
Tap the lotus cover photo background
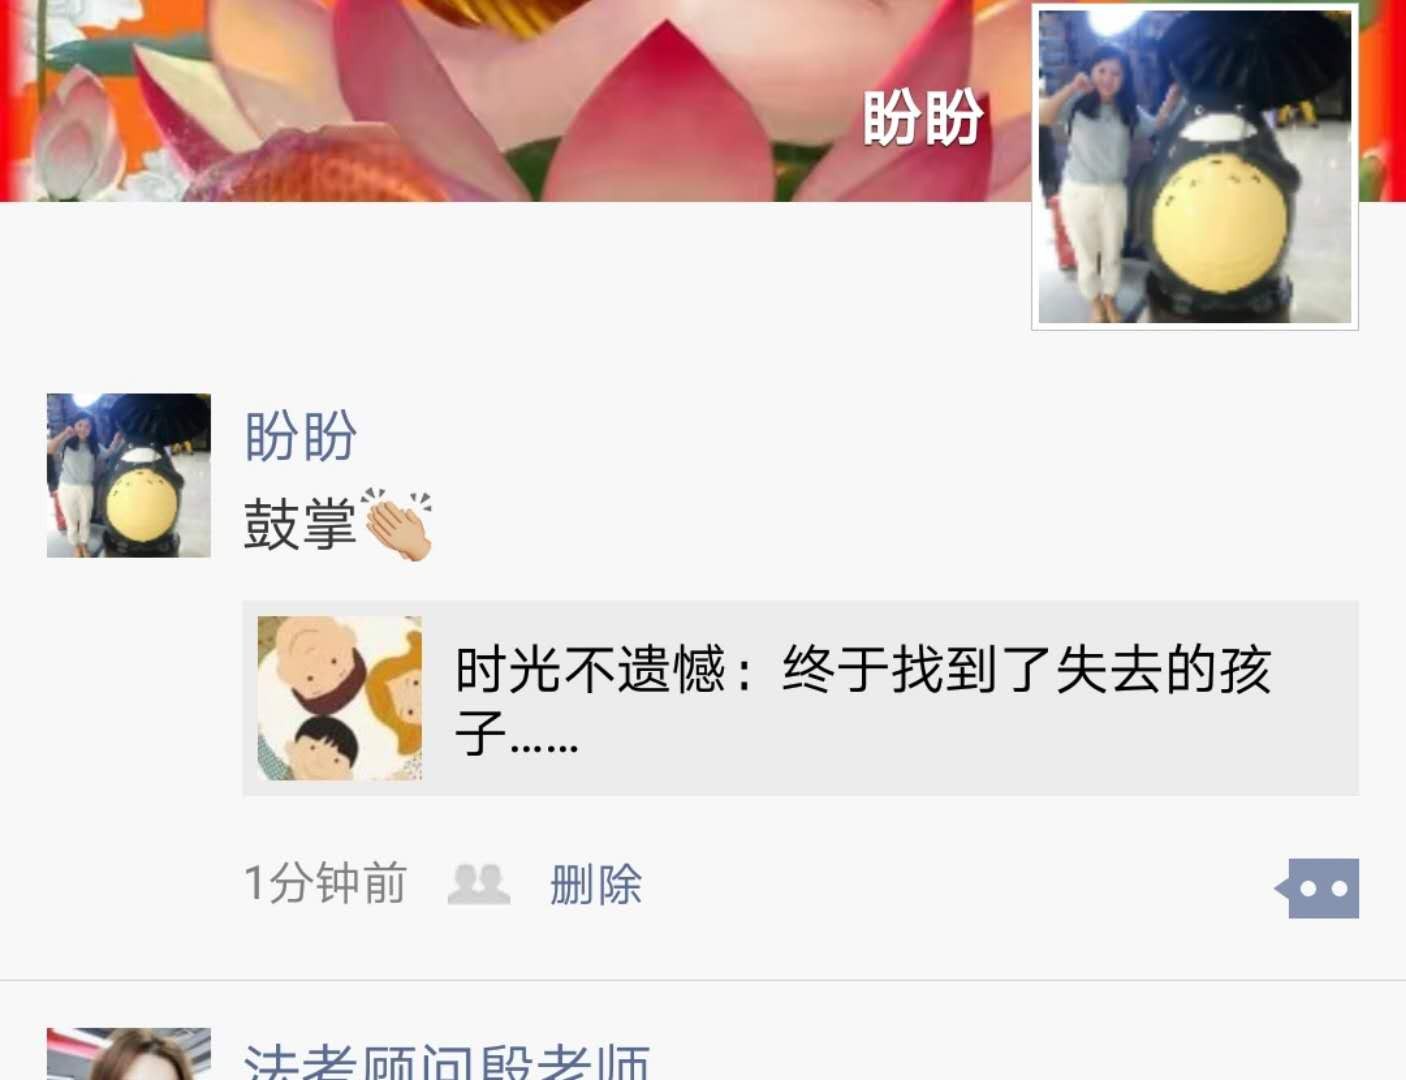pyautogui.click(x=500, y=100)
